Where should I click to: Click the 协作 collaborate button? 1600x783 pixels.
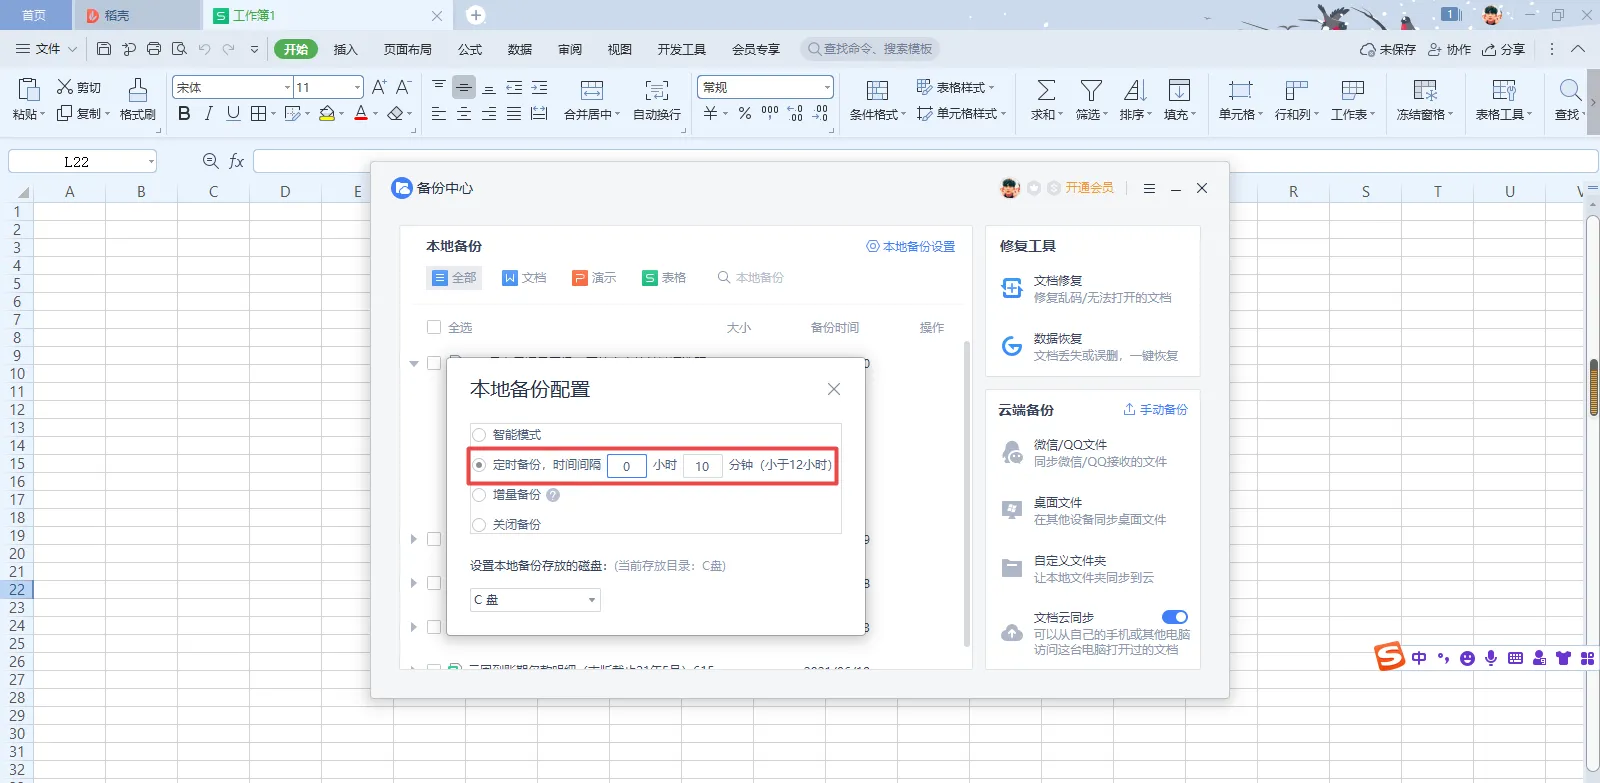1450,49
